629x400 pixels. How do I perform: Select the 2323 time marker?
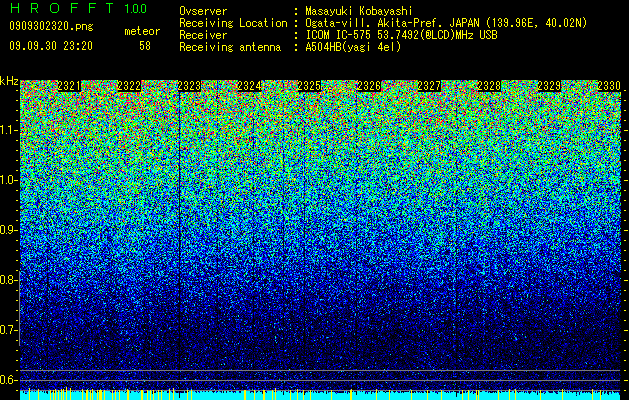(189, 86)
